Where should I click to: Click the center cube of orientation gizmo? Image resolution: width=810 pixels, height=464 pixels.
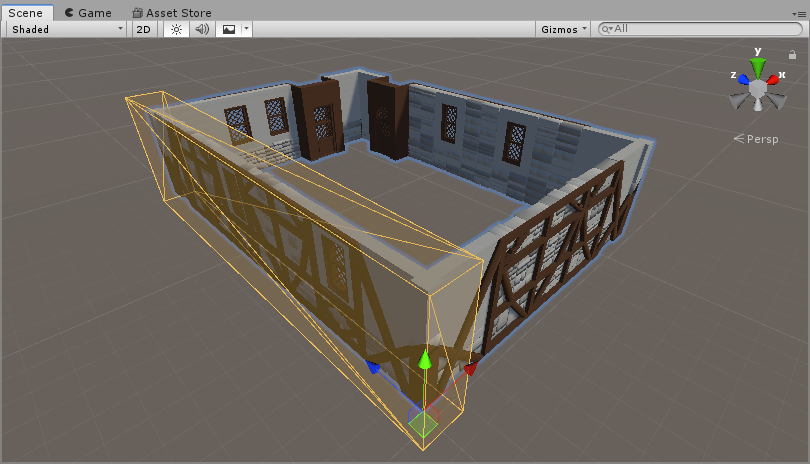pyautogui.click(x=759, y=88)
